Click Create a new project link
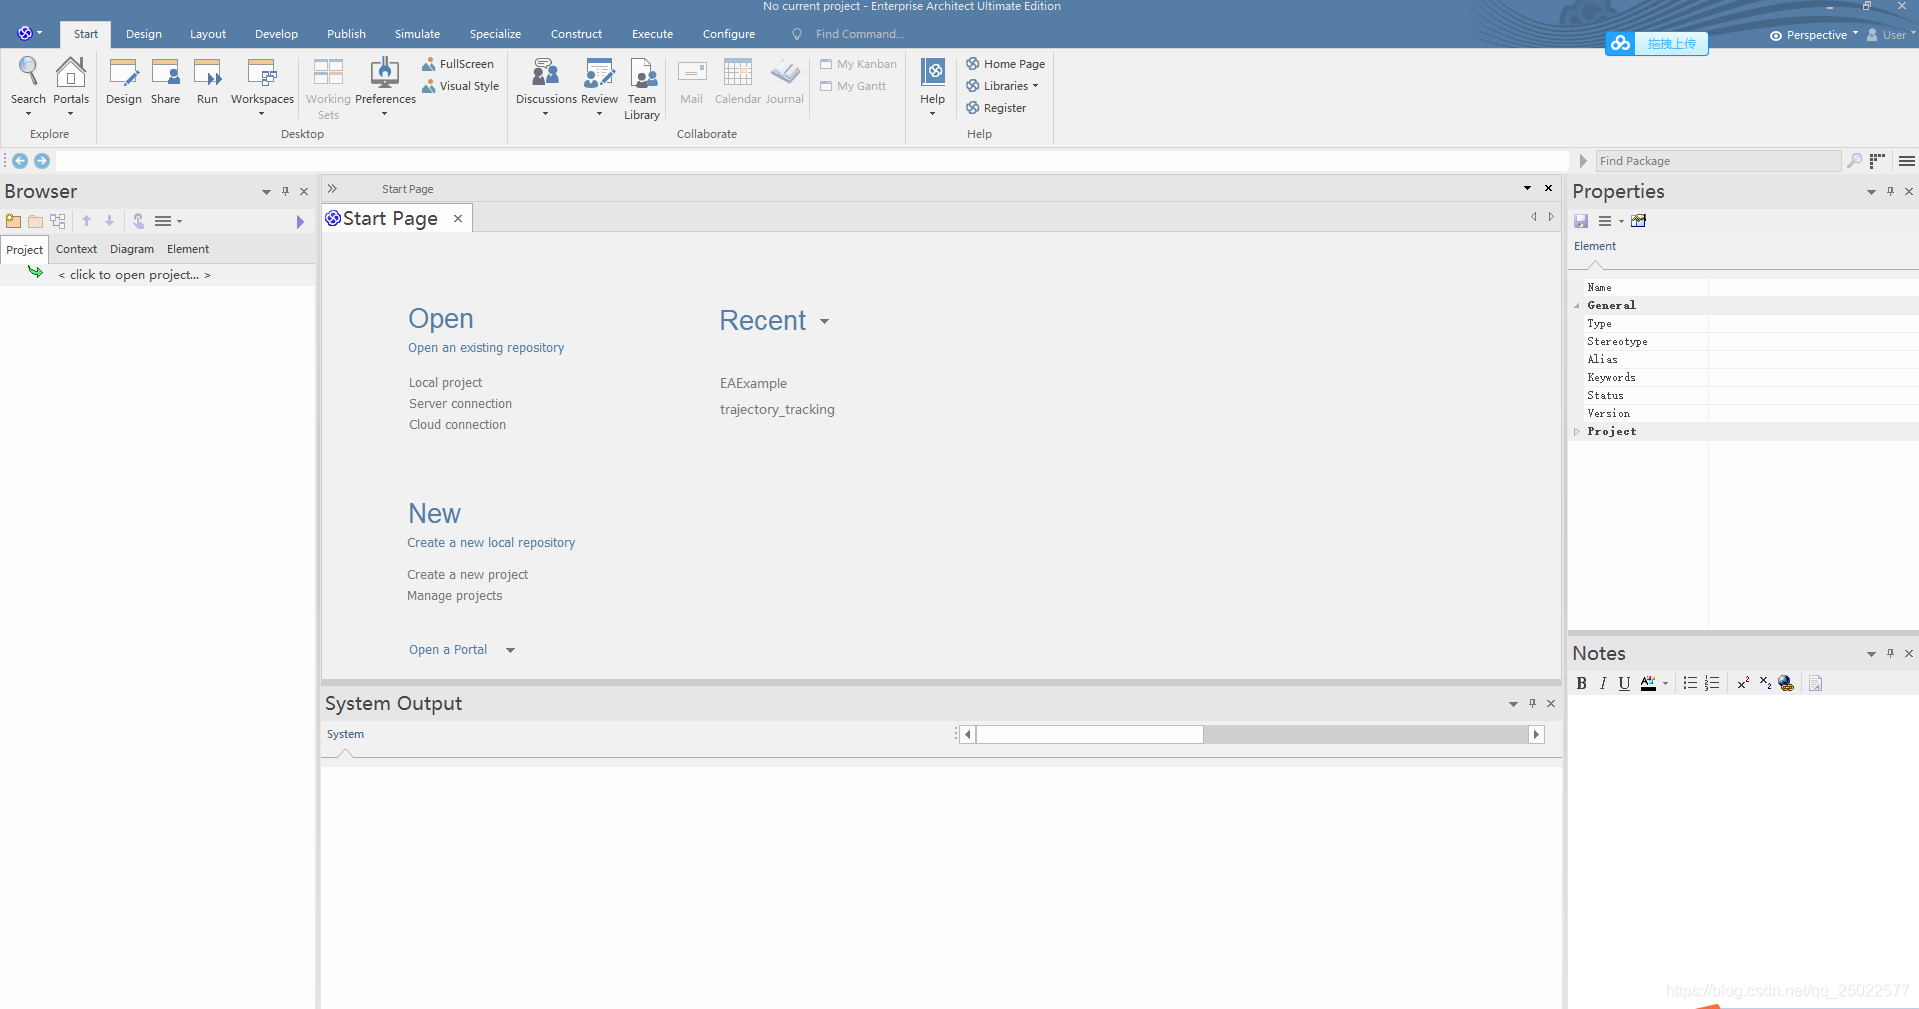The height and width of the screenshot is (1009, 1919). pos(467,575)
